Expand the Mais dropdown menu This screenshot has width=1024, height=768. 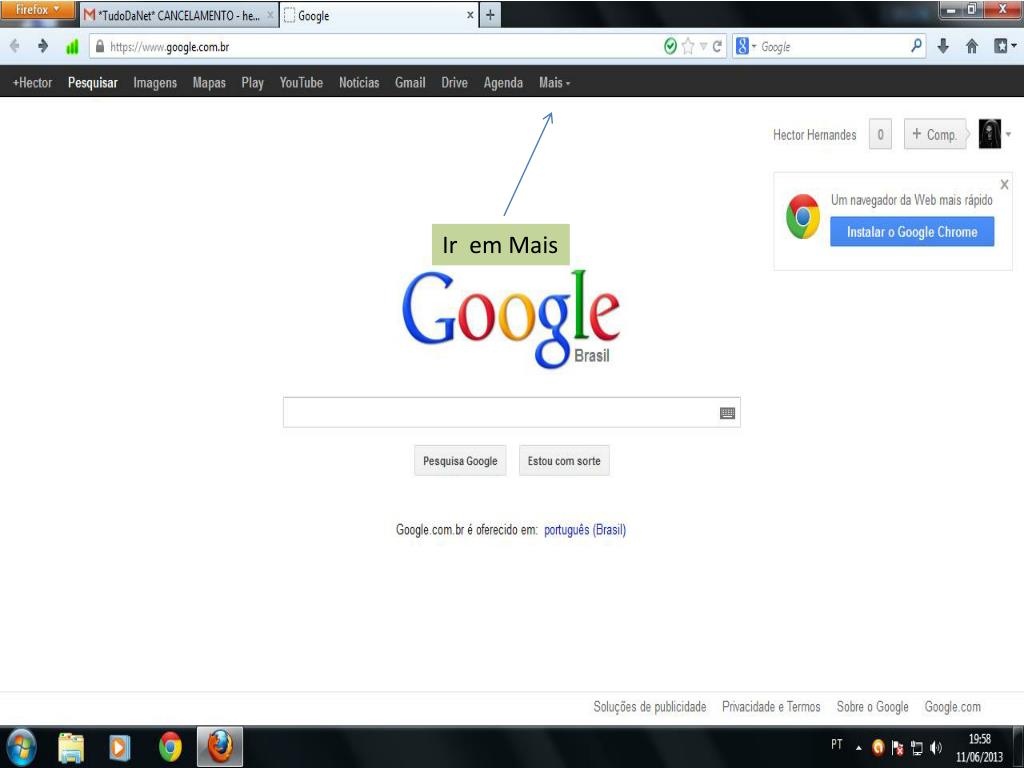point(554,83)
